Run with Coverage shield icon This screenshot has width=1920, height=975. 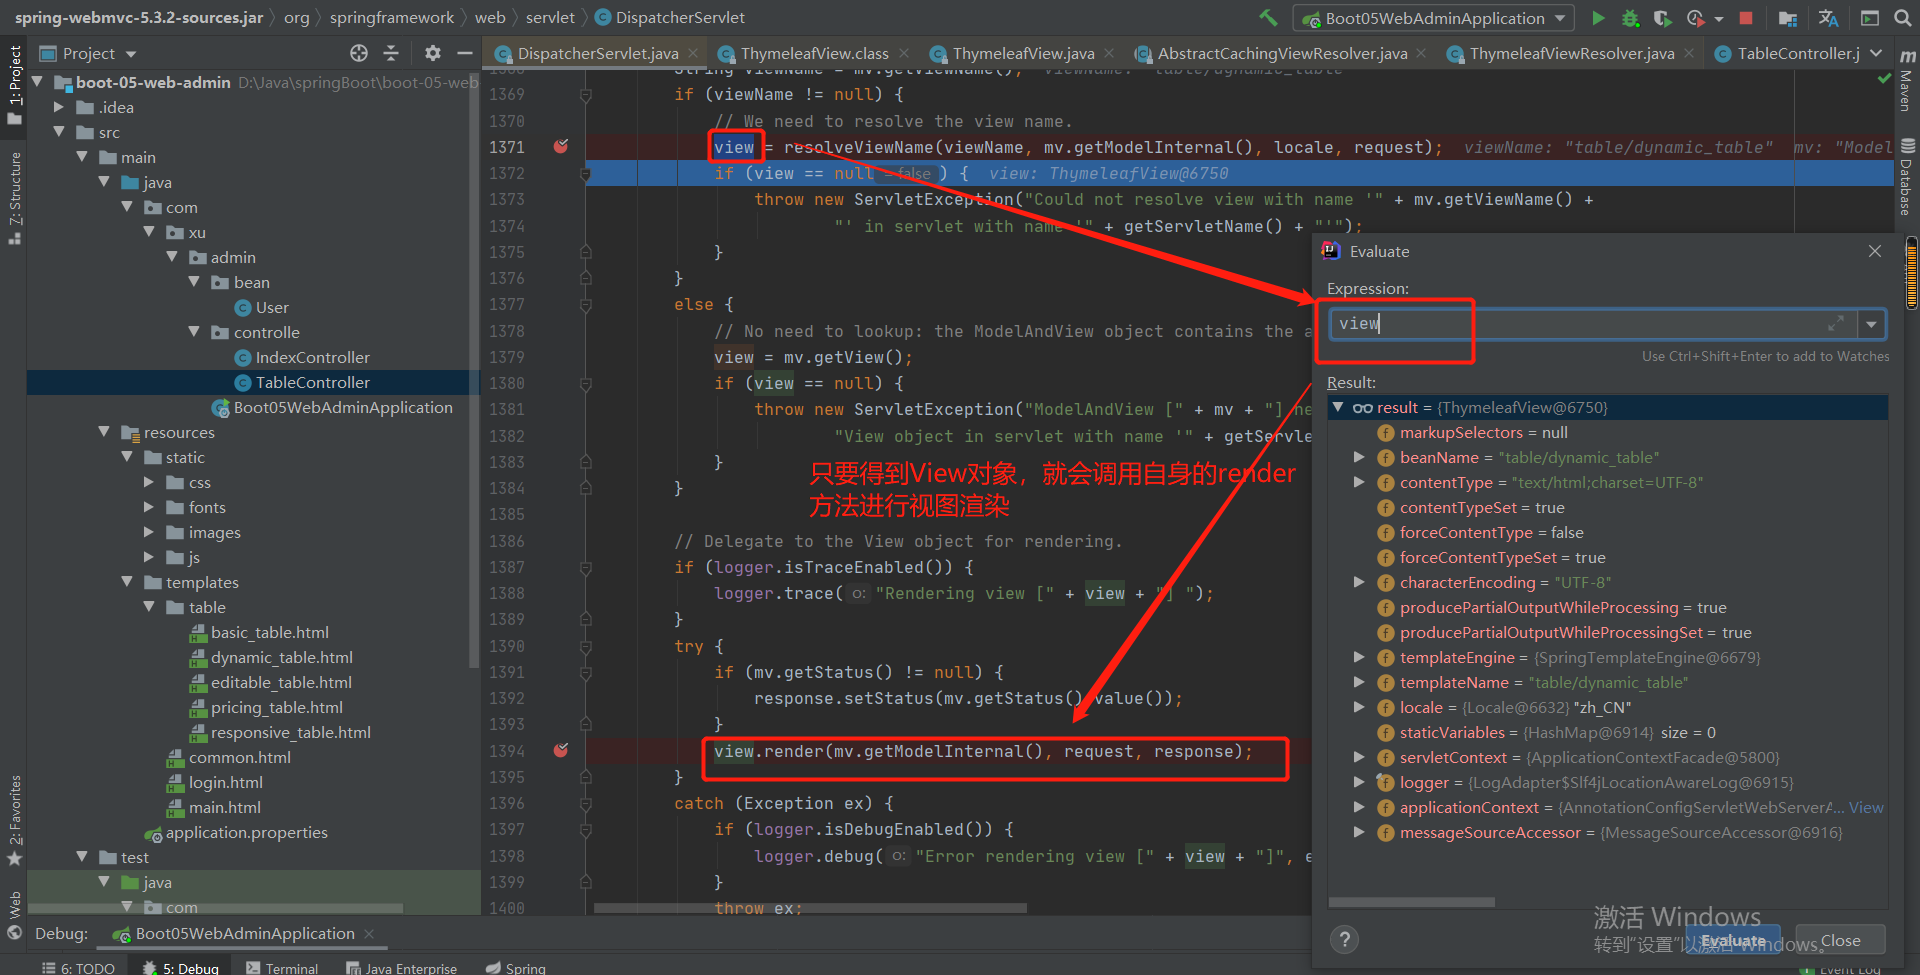point(1662,18)
